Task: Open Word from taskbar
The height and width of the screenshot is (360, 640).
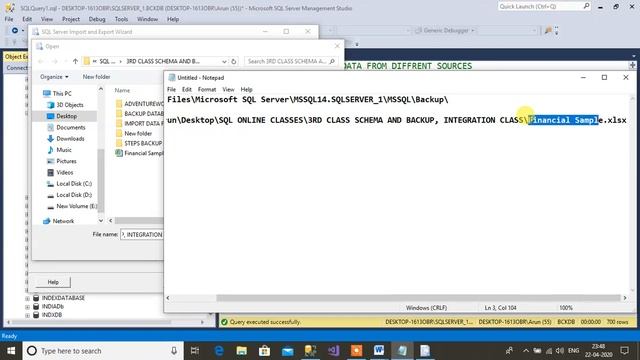Action: [379, 351]
